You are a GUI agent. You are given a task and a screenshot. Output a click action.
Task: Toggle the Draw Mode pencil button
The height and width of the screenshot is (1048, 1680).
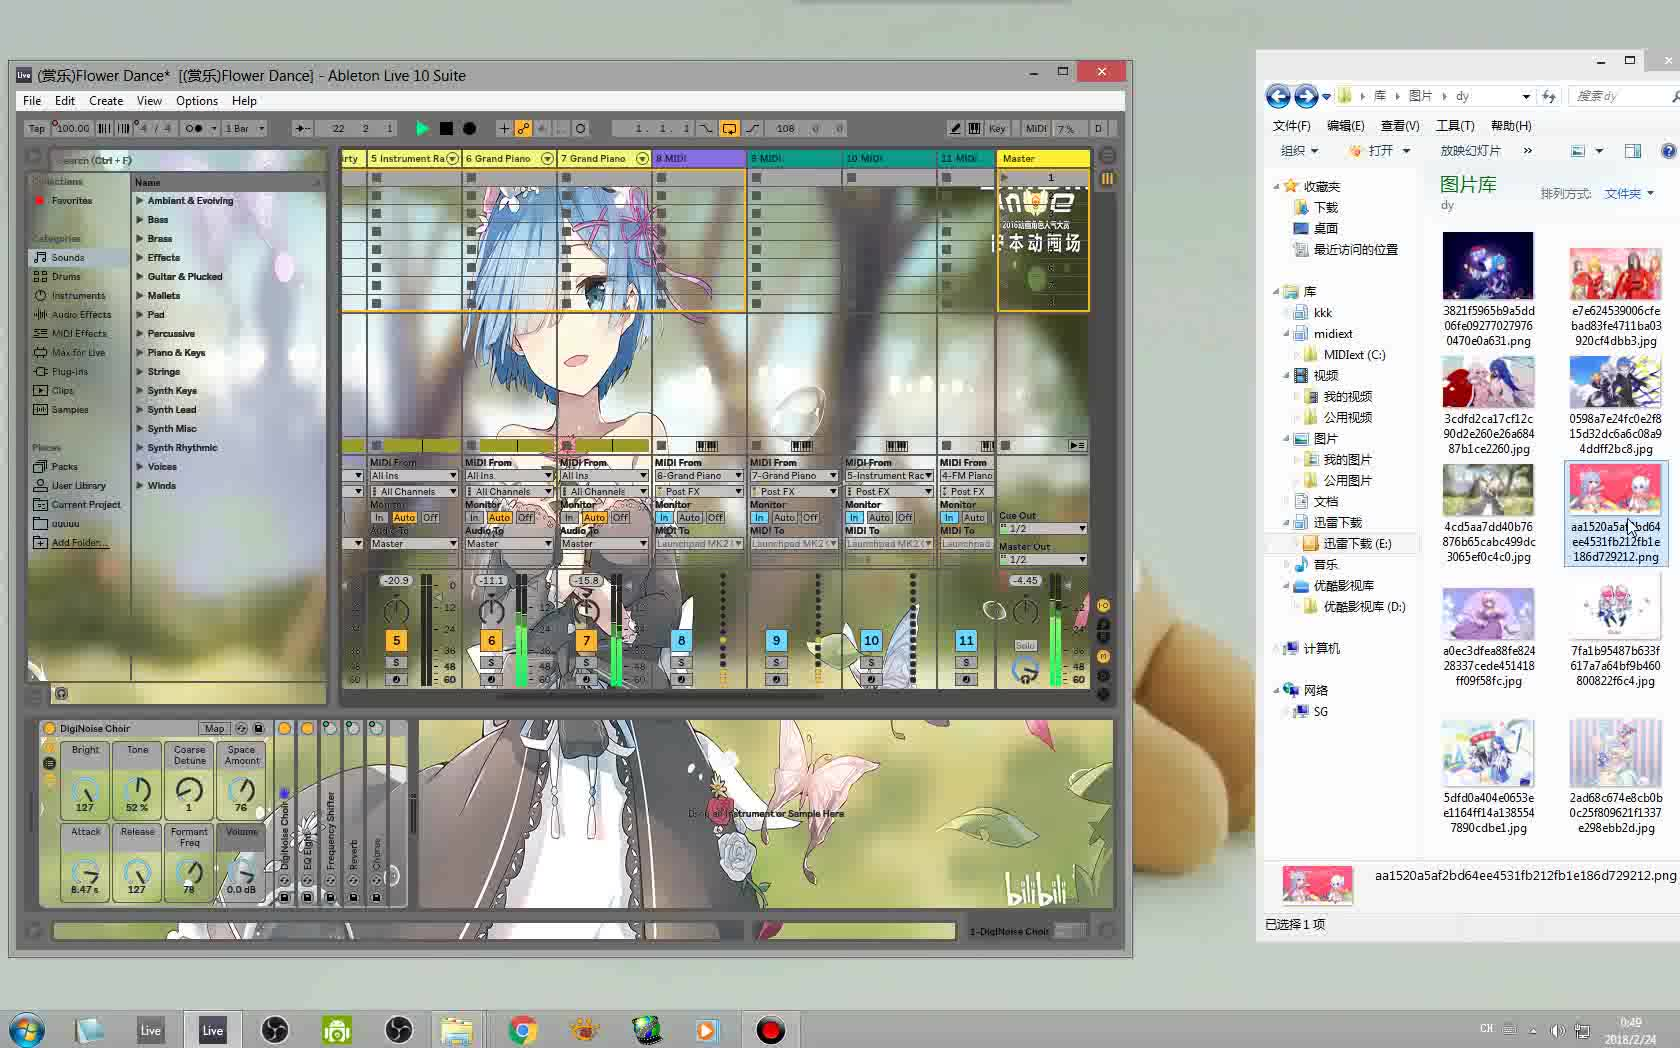tap(955, 128)
